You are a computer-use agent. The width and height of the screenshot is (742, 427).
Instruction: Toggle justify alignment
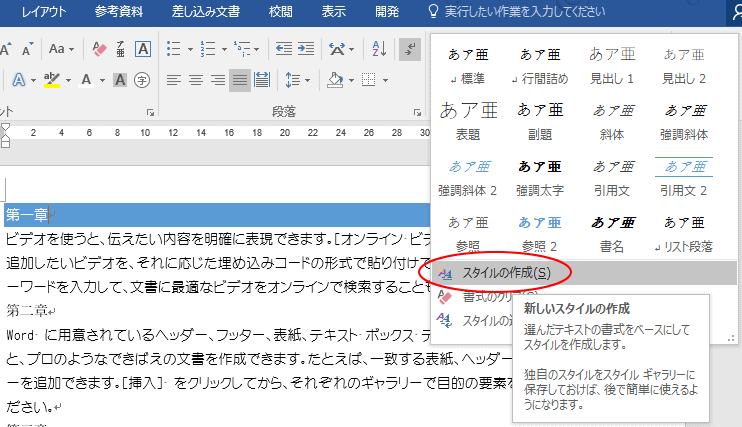click(240, 80)
